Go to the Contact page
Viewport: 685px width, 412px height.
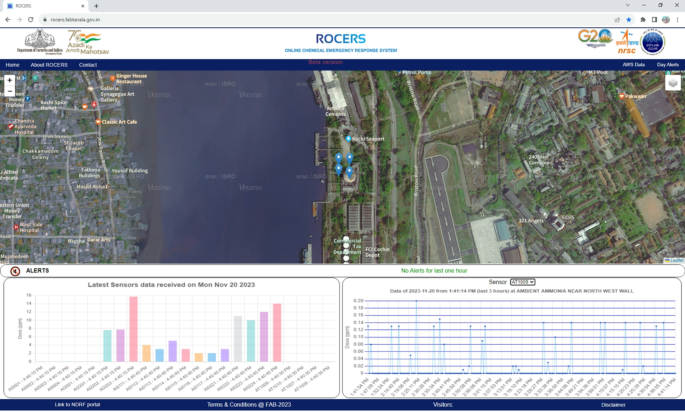click(88, 64)
